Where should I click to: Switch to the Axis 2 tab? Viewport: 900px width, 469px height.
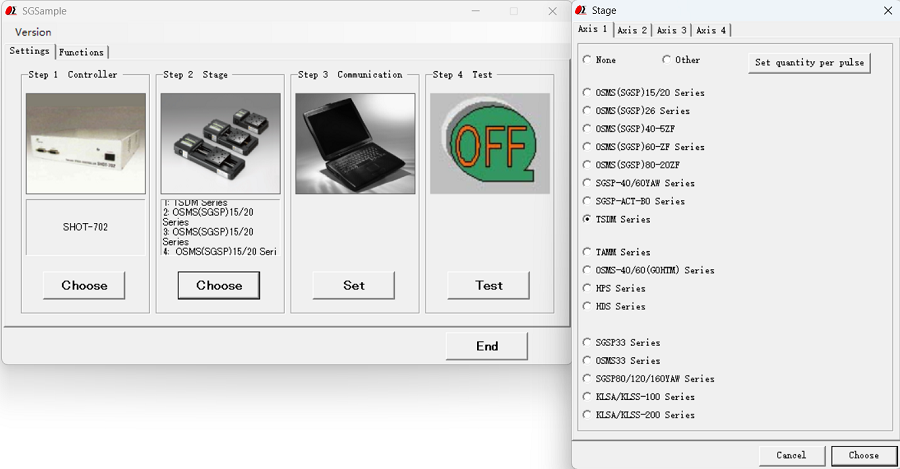[632, 31]
